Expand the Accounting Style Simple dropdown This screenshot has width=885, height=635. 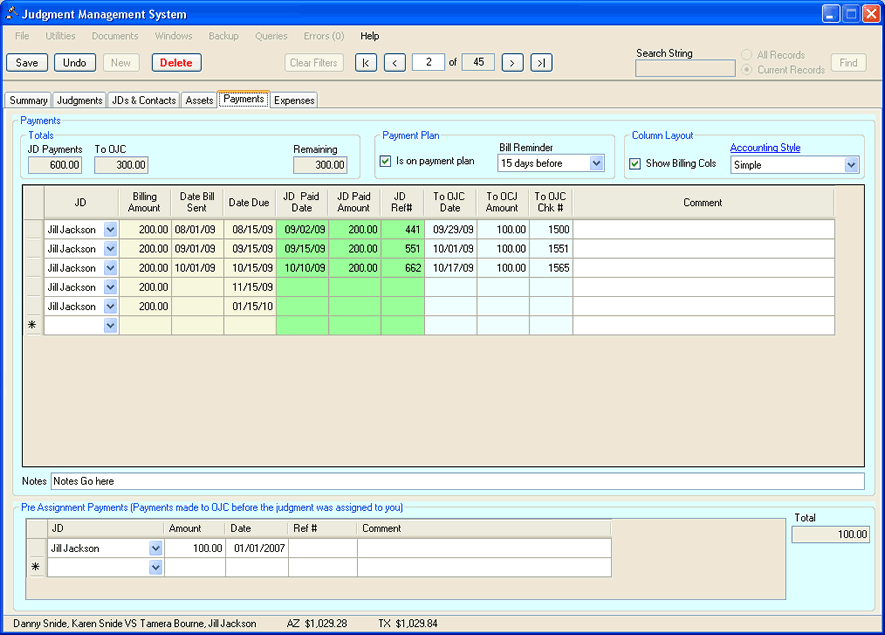[x=851, y=165]
